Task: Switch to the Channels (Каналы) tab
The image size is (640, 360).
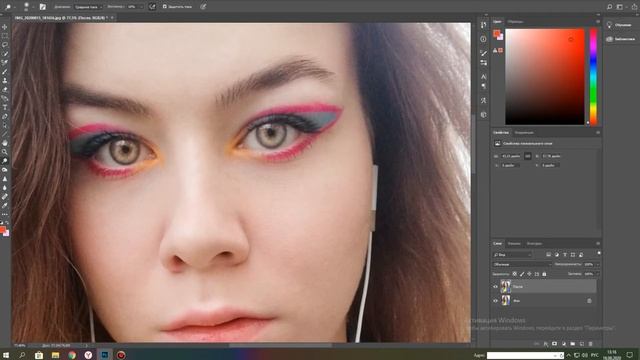Action: click(x=514, y=244)
